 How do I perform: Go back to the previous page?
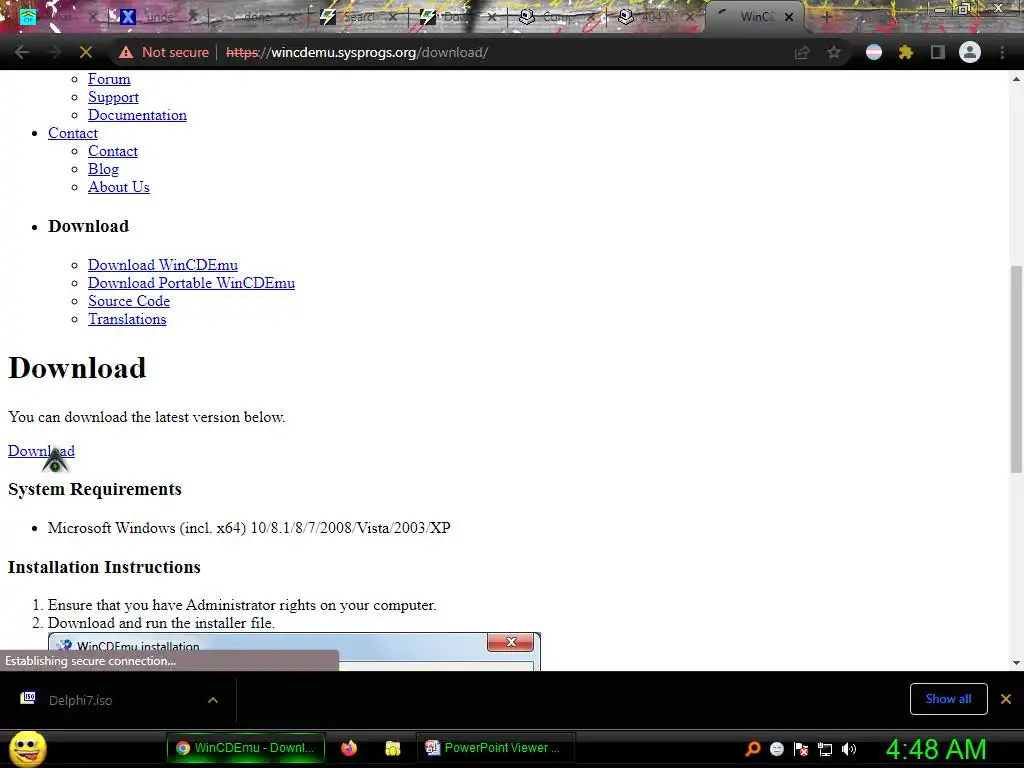22,52
